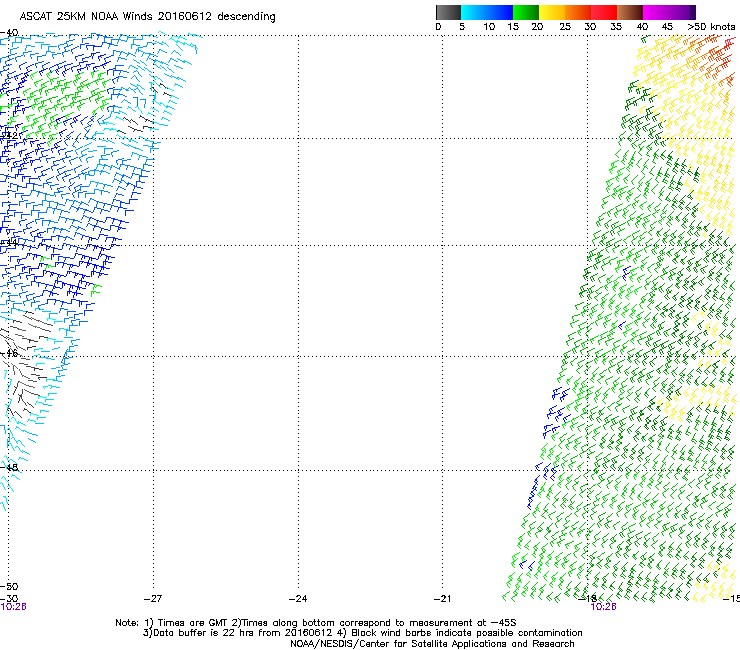The width and height of the screenshot is (740, 650).
Task: Click the cyan 5–10 knots legend segment
Action: [474, 12]
